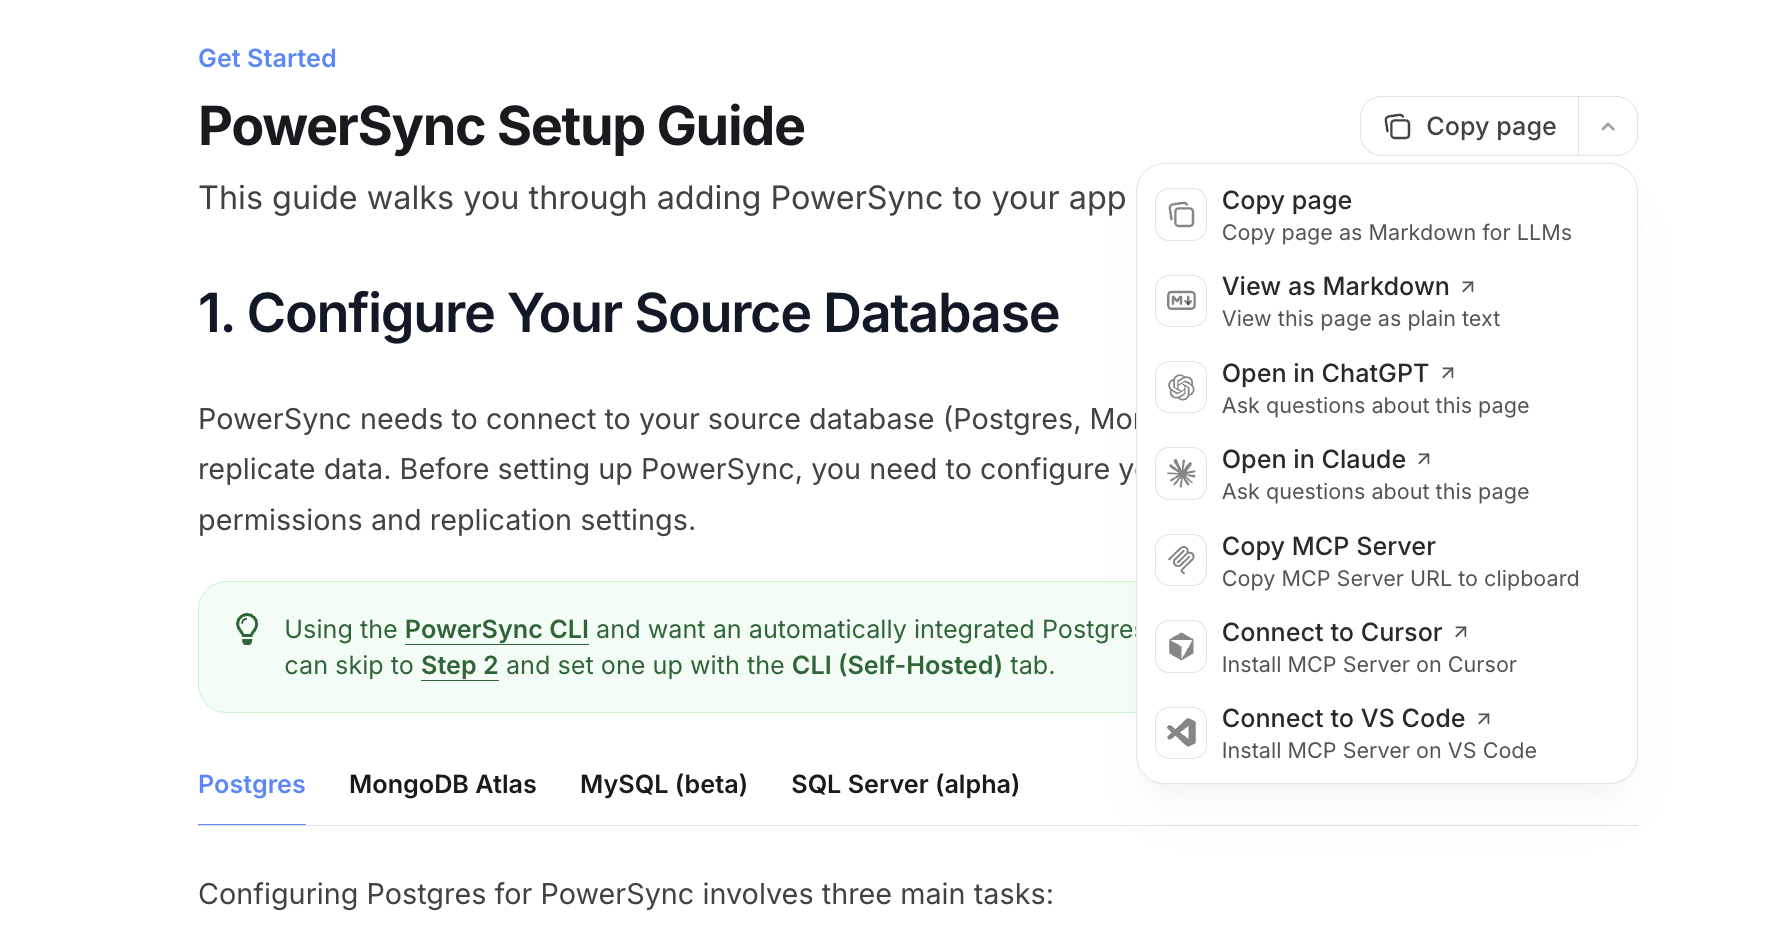Collapse the Copy page dropdown chevron
This screenshot has height=936, width=1782.
click(1608, 127)
